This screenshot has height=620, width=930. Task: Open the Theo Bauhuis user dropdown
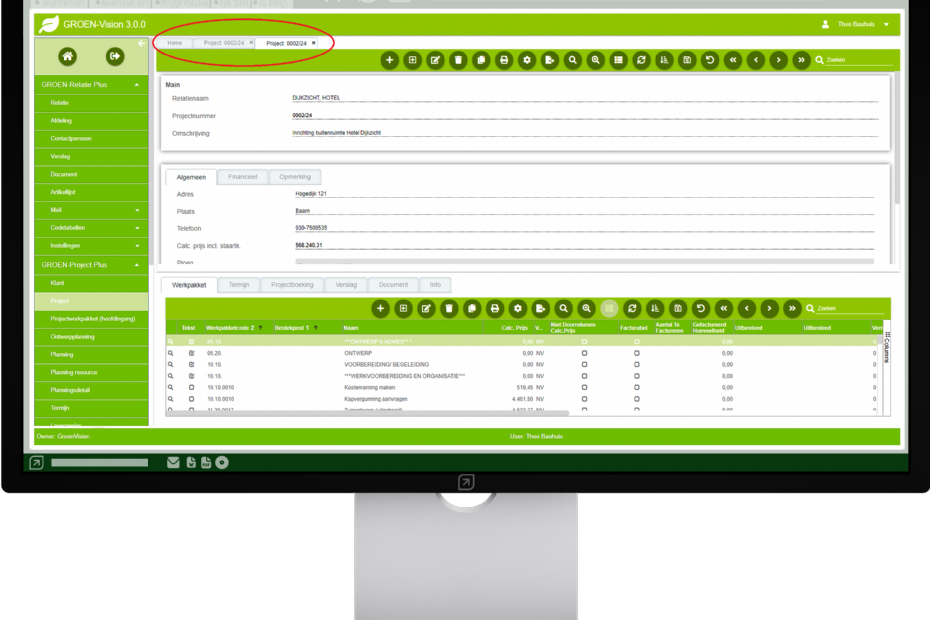click(886, 24)
